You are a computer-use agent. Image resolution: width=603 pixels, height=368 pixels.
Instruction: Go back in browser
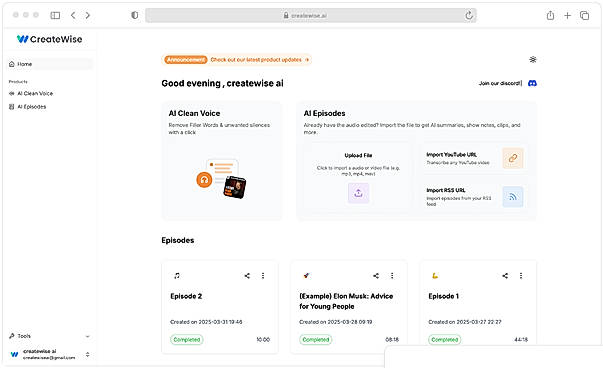[x=73, y=15]
